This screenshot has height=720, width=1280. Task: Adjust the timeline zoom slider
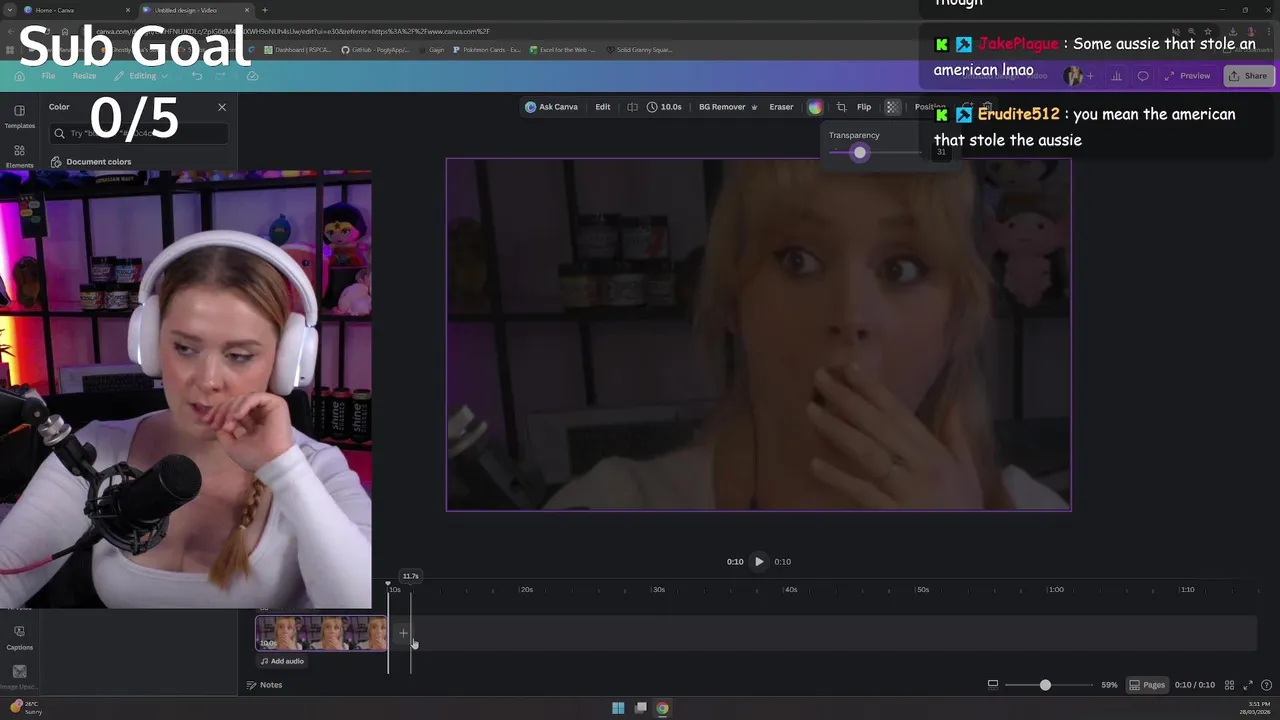[1045, 685]
